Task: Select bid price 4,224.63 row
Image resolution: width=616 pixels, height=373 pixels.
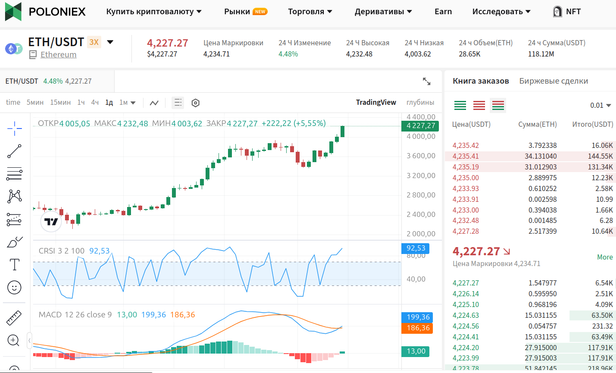Action: click(x=530, y=315)
